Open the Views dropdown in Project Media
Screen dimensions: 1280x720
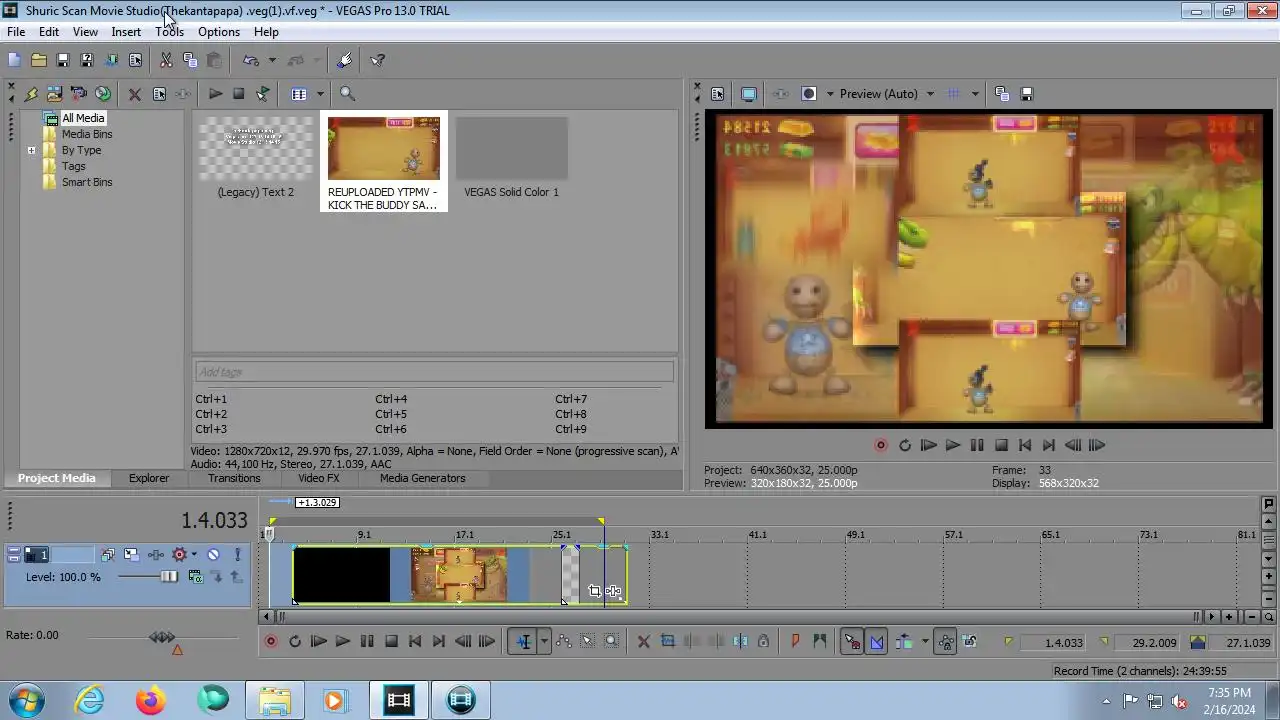pyautogui.click(x=320, y=94)
